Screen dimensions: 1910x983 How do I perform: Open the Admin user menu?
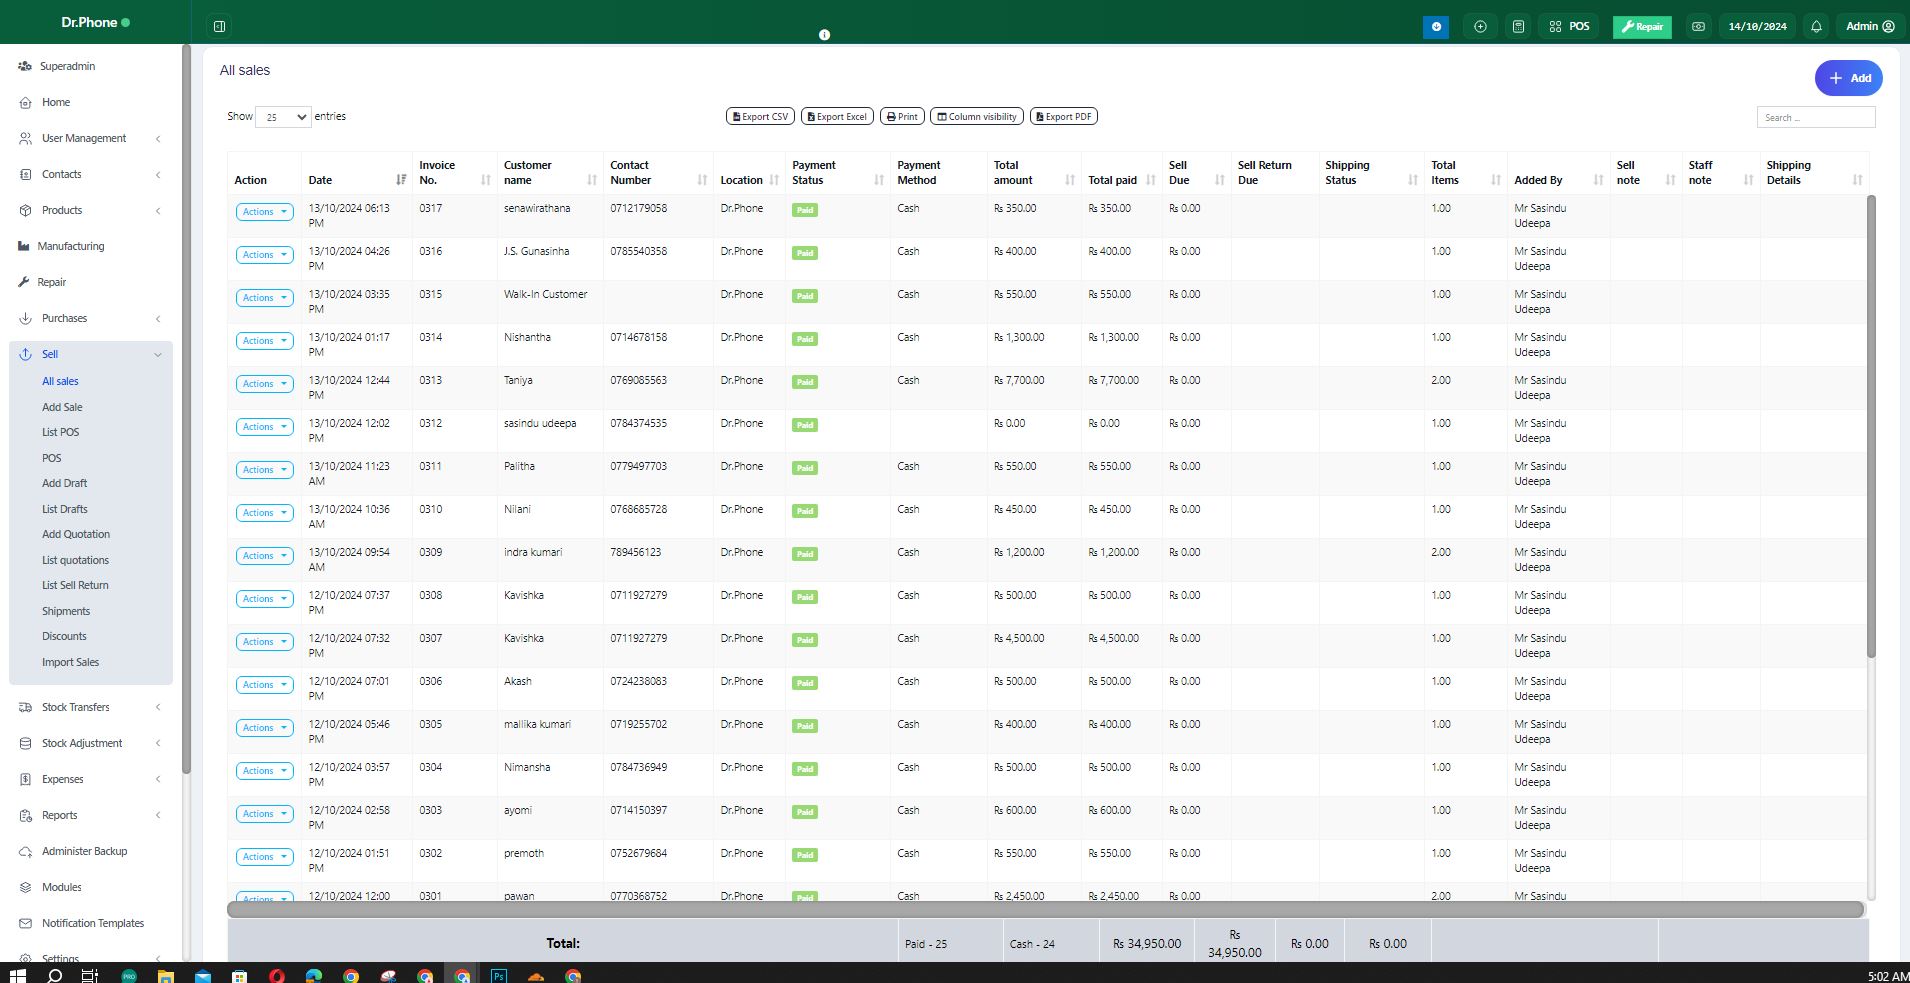(1869, 27)
